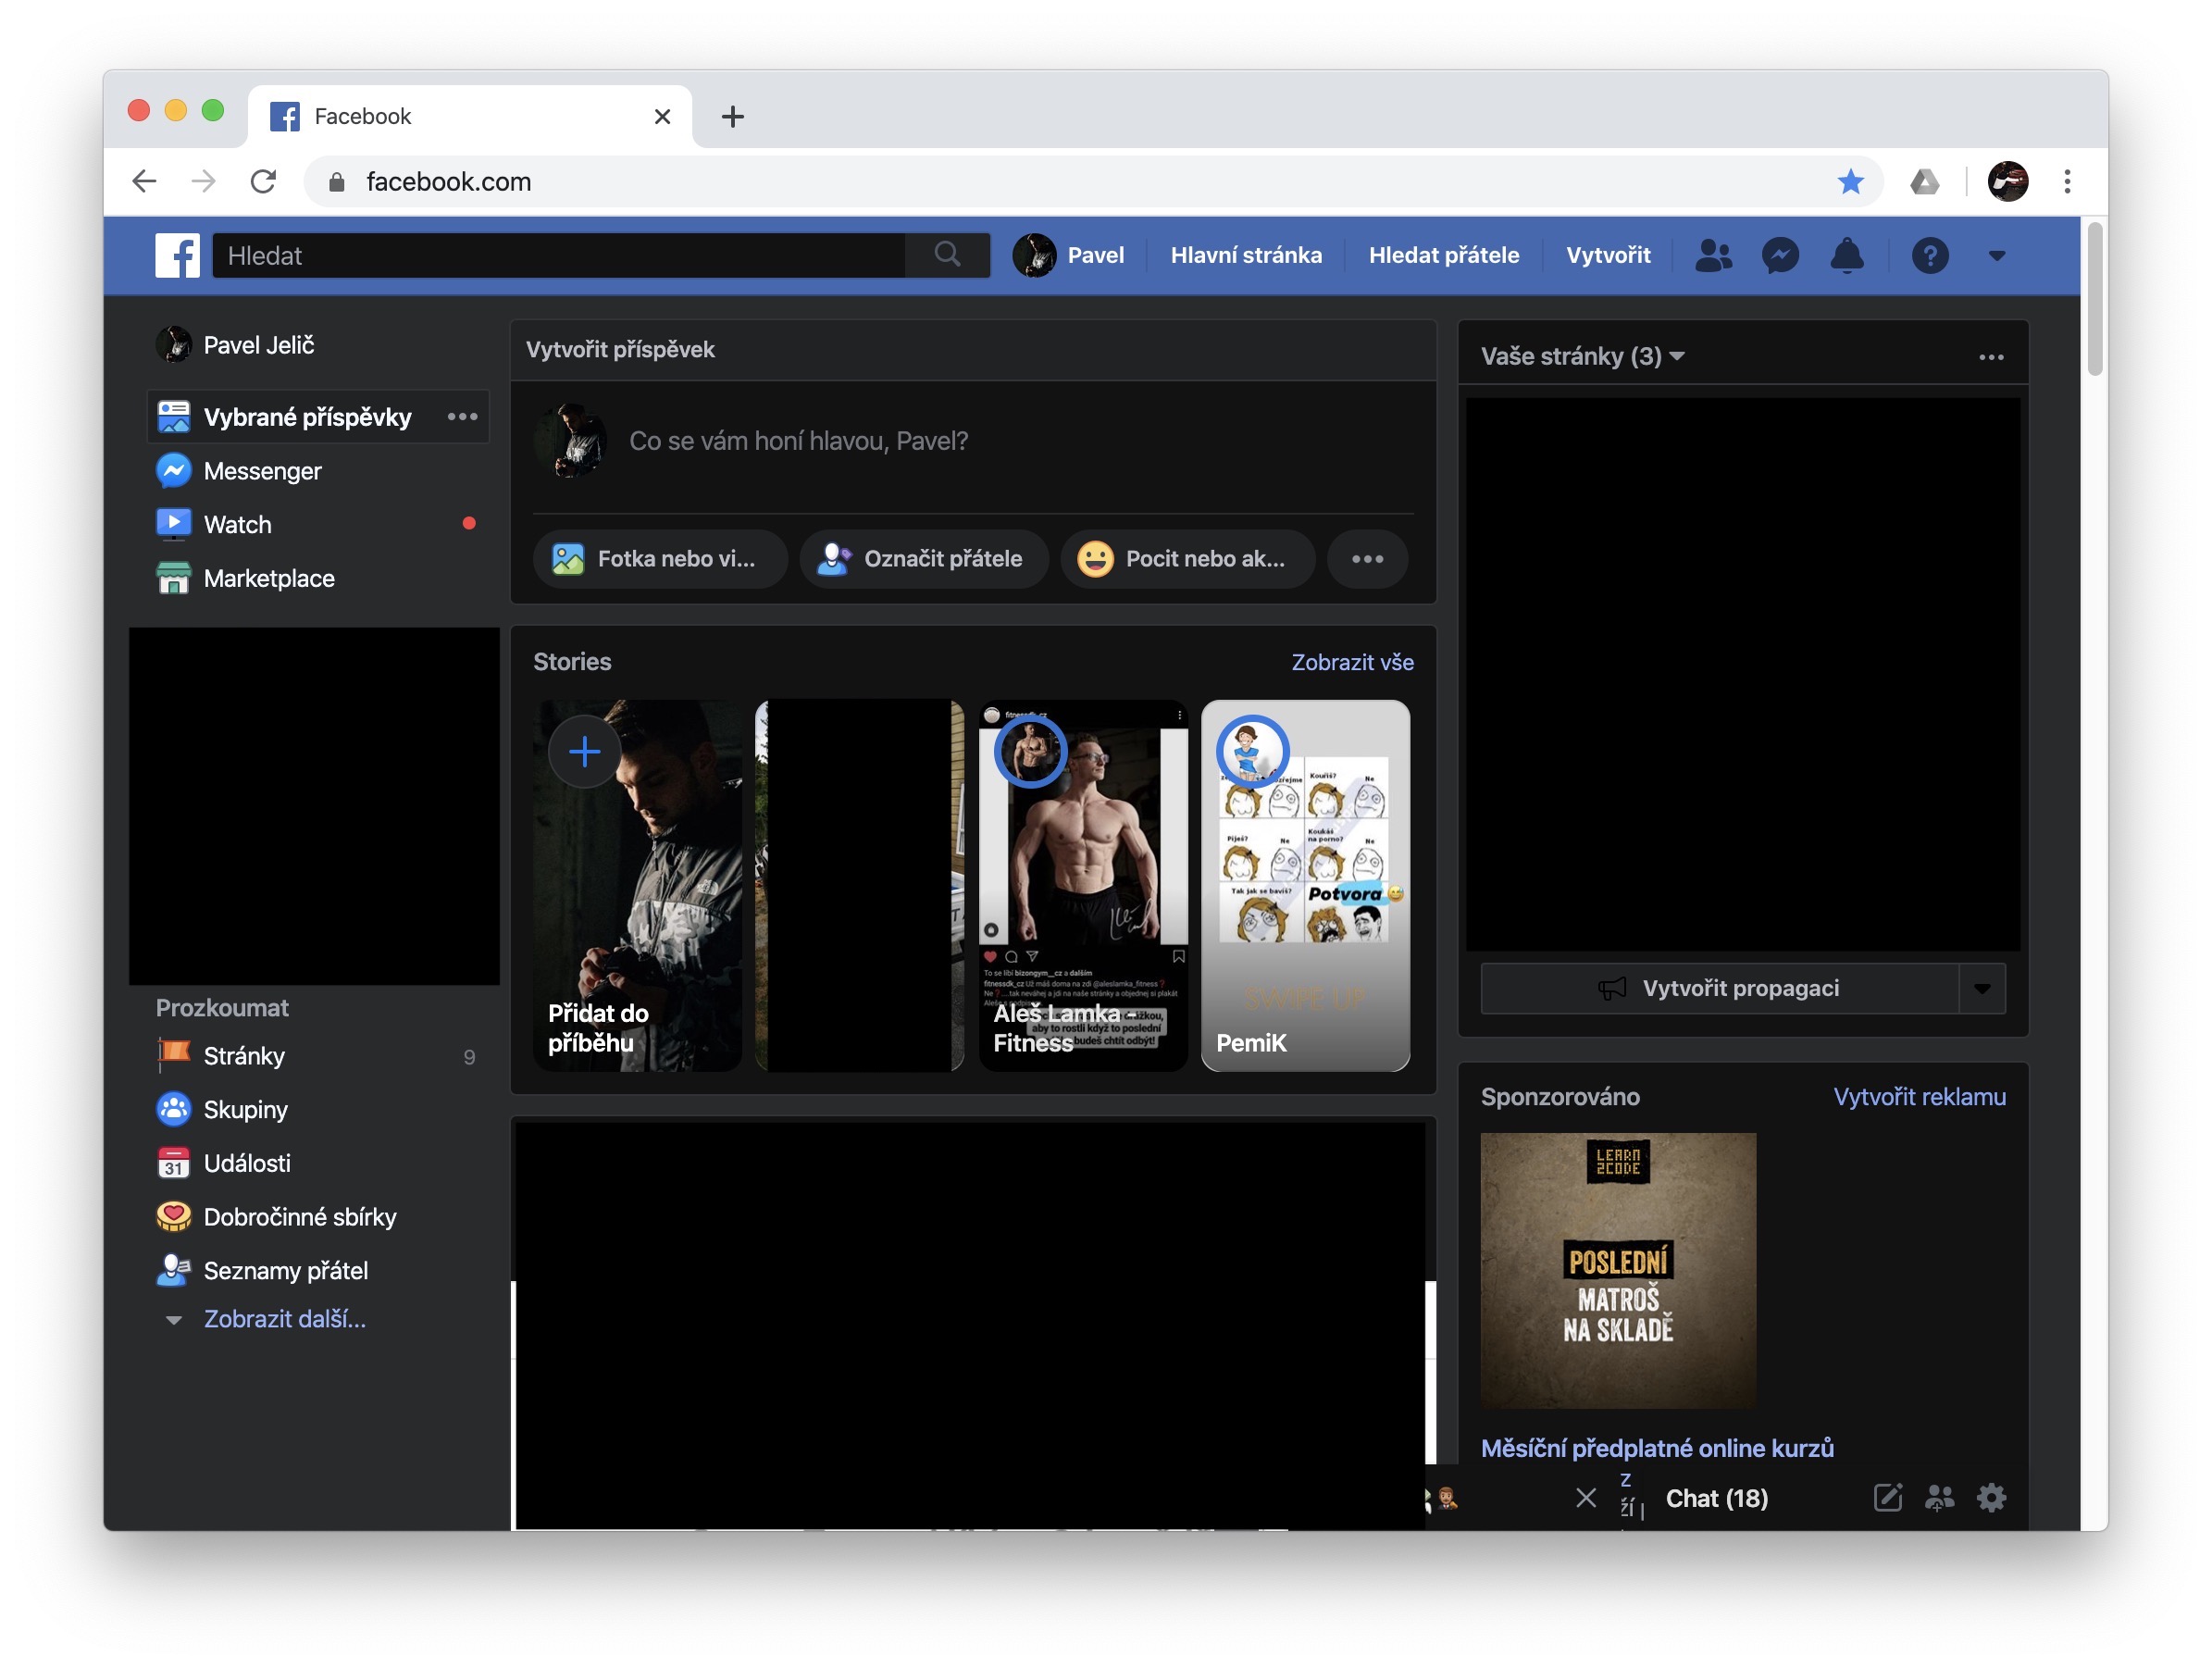Viewport: 2212px width, 1668px height.
Task: Click Zobrazit vše link in Stories
Action: click(1352, 662)
